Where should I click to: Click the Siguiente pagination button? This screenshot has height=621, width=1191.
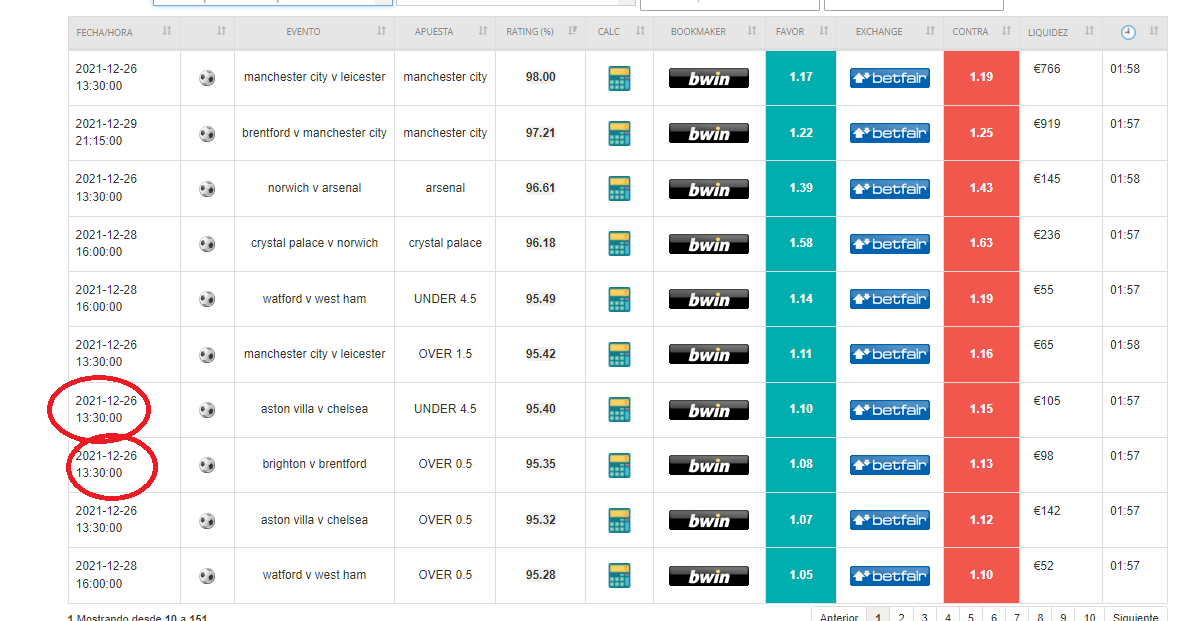[x=1136, y=616]
